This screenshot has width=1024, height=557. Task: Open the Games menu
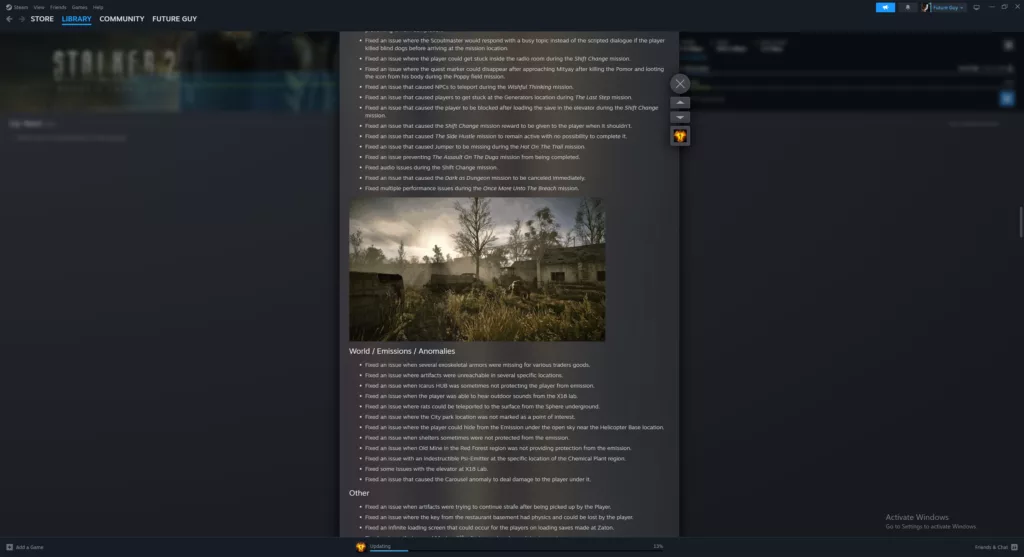79,7
